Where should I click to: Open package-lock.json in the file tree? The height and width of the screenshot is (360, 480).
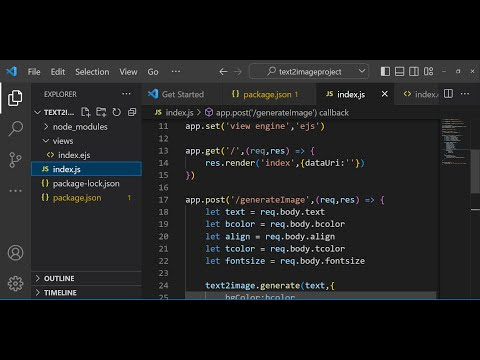tap(87, 183)
